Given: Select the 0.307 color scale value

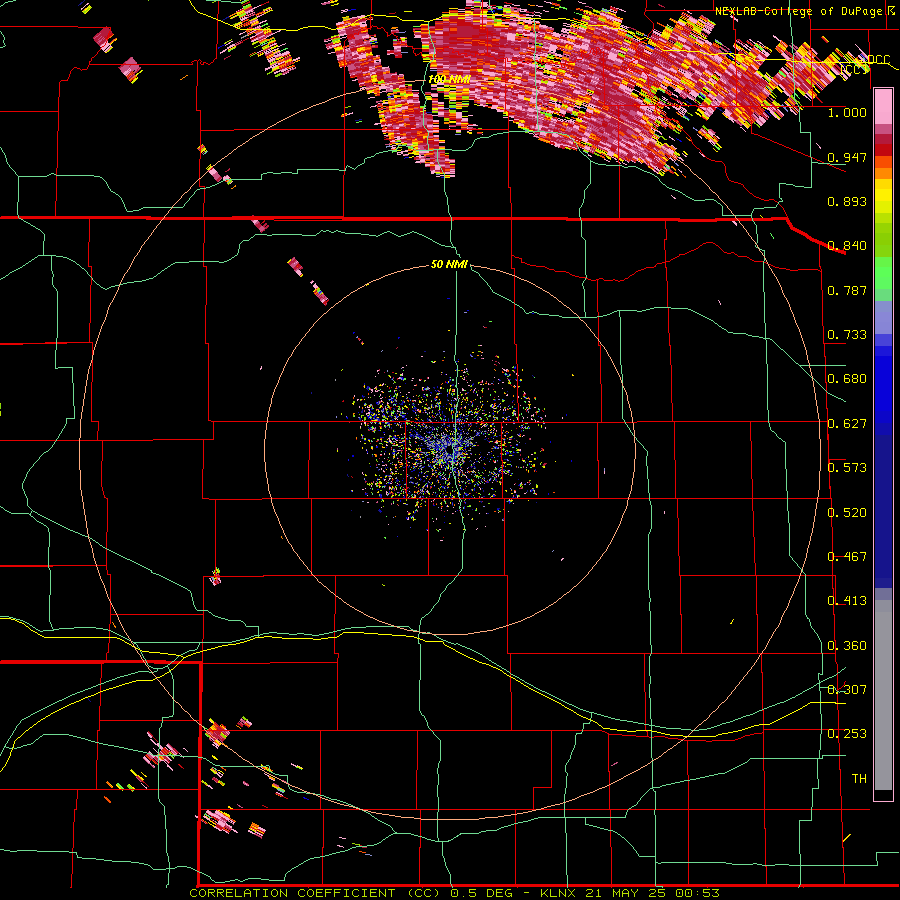Looking at the screenshot, I should tap(847, 690).
